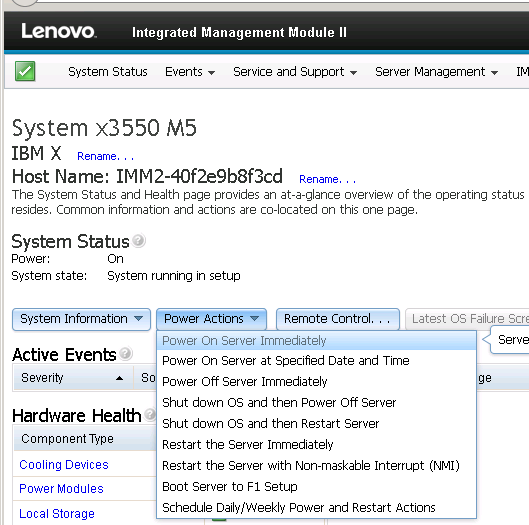The width and height of the screenshot is (529, 525).
Task: Click the System x3550 M5 title text
Action: pyautogui.click(x=104, y=128)
